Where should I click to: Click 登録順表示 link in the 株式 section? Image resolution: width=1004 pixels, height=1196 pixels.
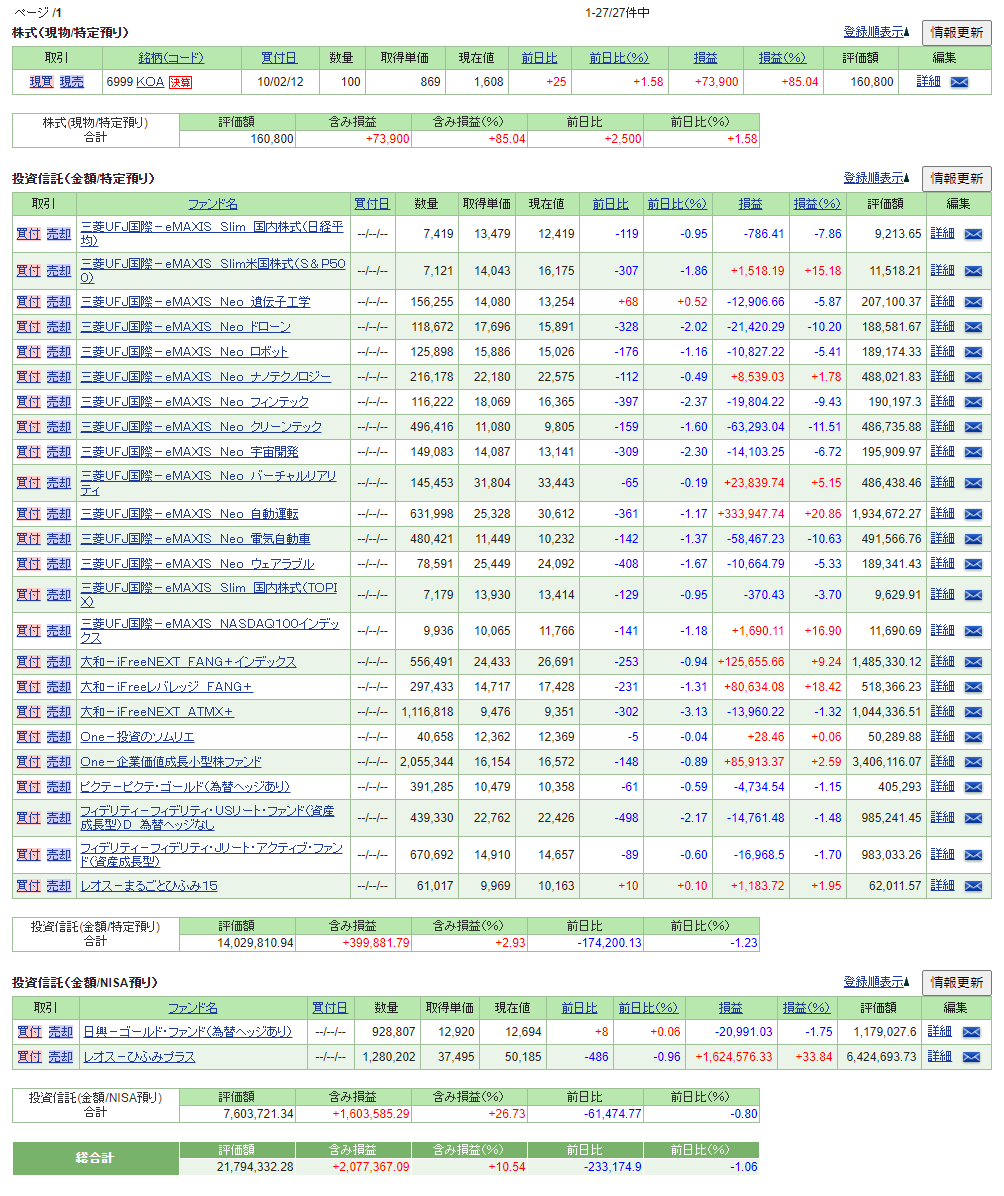coord(876,32)
